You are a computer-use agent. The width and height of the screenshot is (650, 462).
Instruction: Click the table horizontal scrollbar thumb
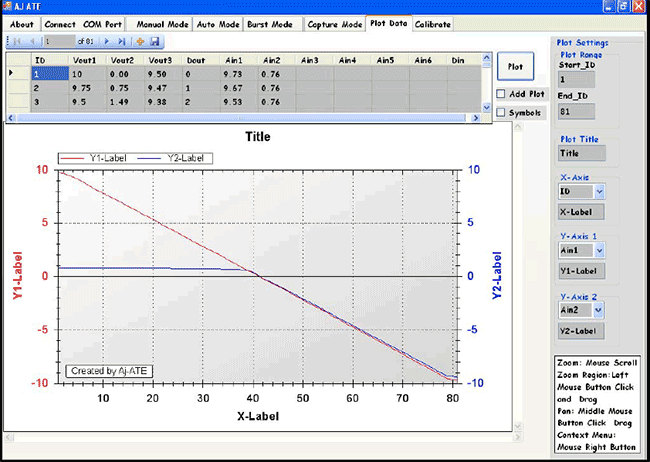242,118
